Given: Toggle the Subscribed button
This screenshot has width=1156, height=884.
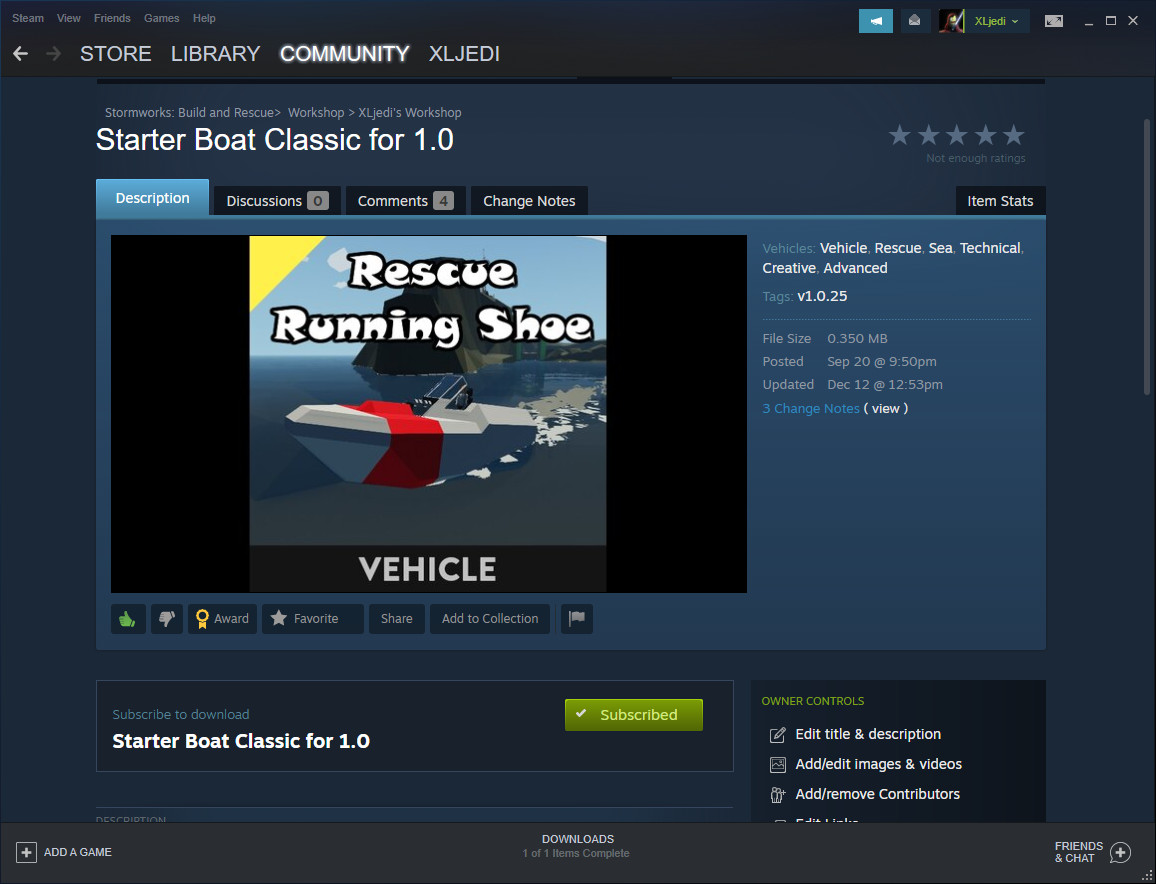Looking at the screenshot, I should pyautogui.click(x=633, y=714).
